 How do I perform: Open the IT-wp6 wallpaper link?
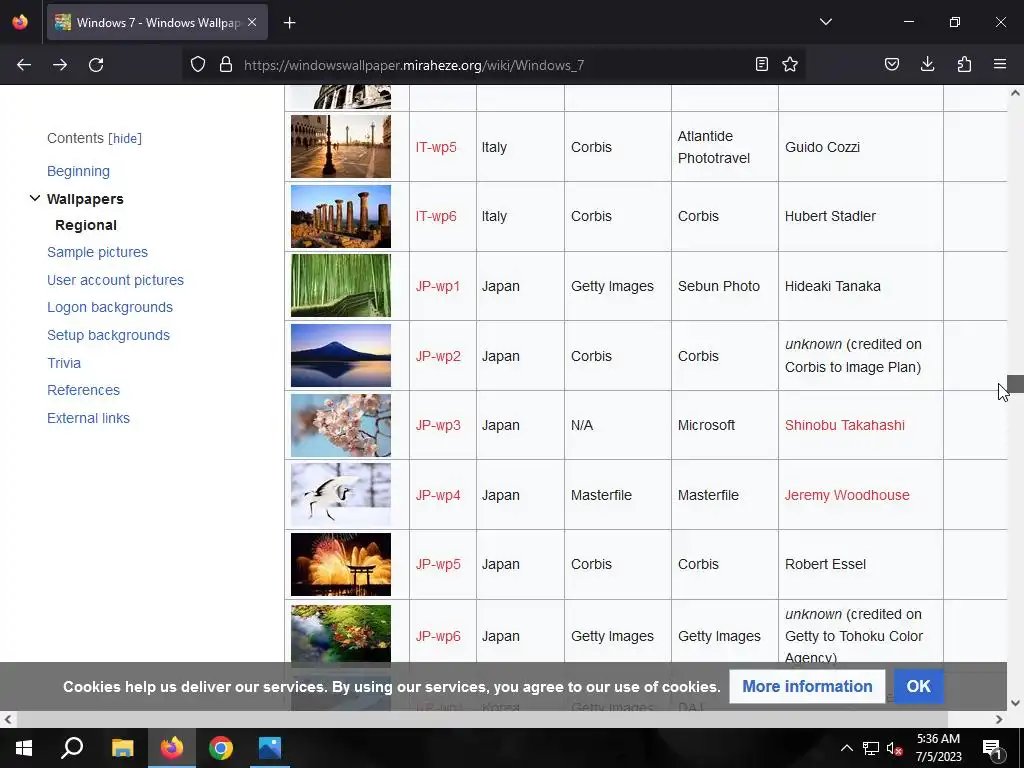click(x=436, y=216)
